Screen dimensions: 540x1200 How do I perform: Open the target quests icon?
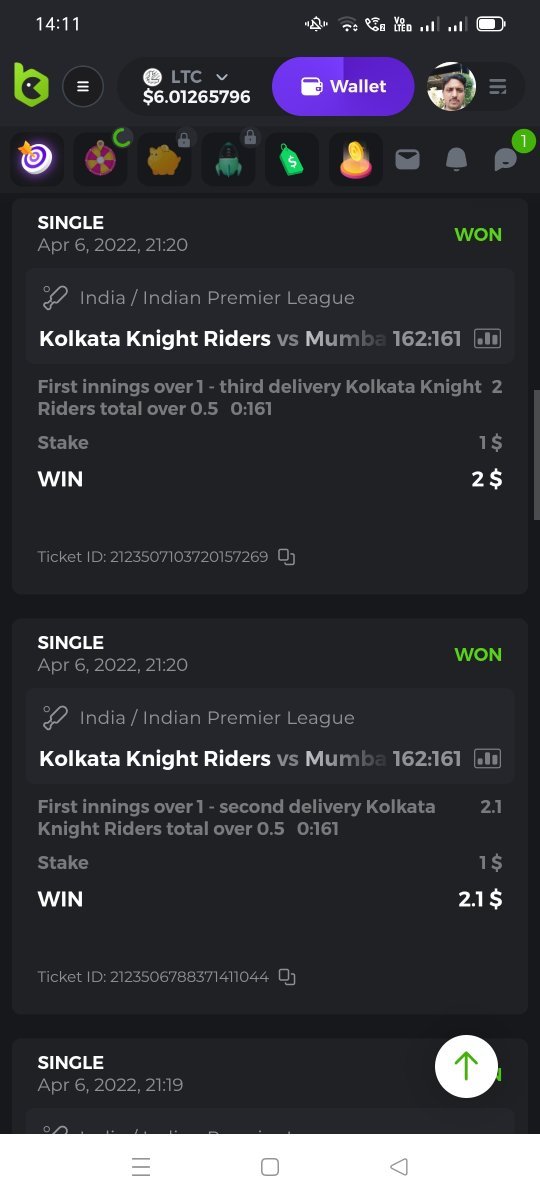37,160
